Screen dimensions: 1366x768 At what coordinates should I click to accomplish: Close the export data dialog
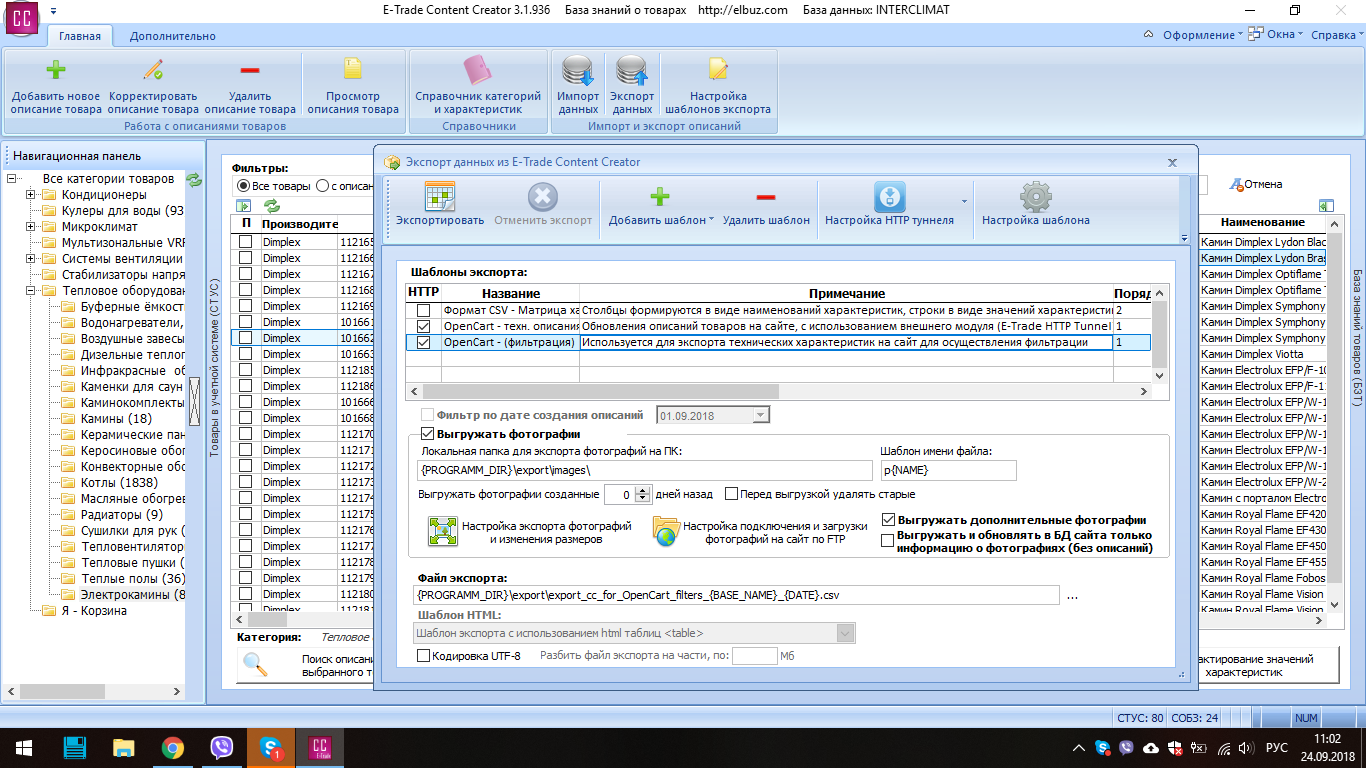(x=1172, y=162)
